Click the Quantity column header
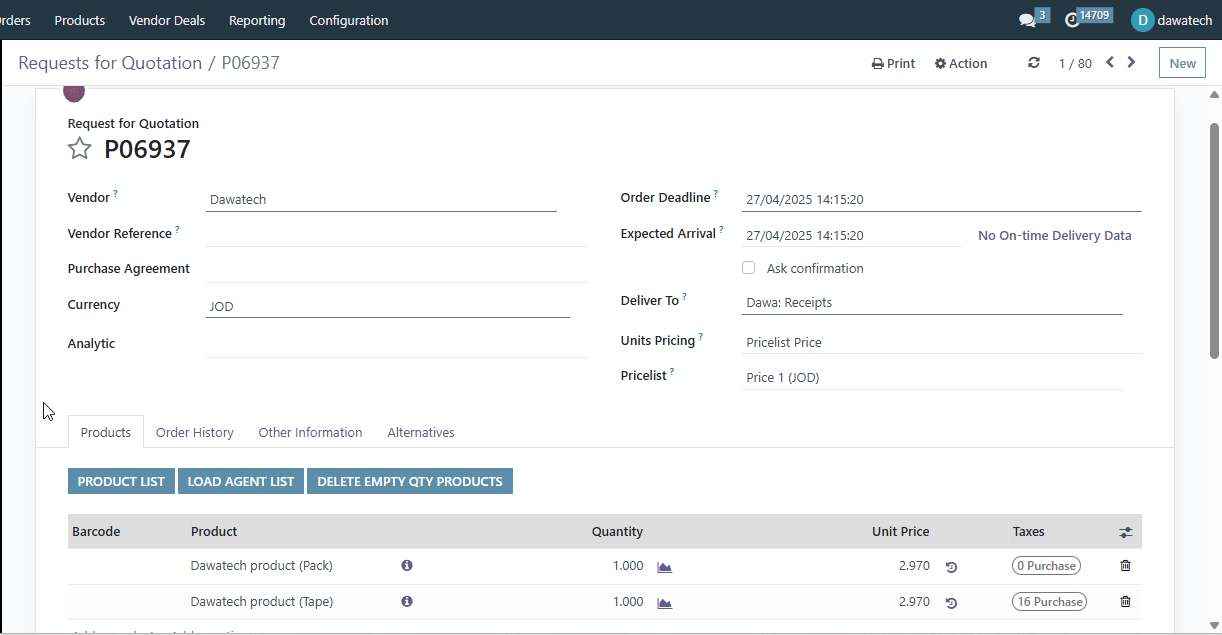 pos(617,532)
